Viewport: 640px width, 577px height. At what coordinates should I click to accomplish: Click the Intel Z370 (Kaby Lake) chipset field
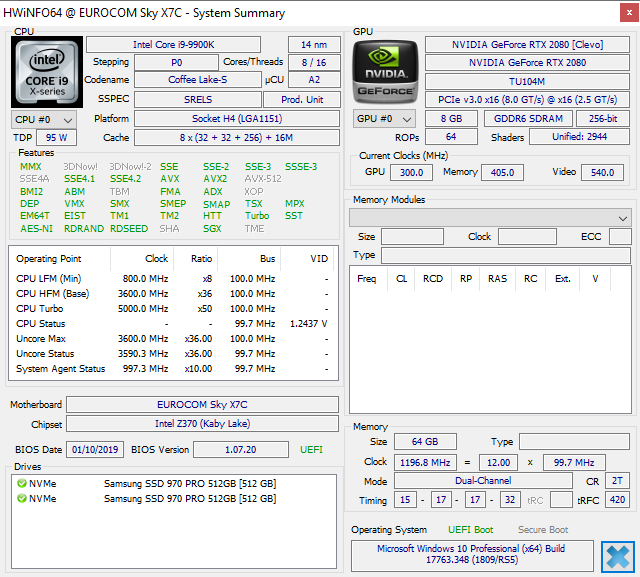pos(202,424)
